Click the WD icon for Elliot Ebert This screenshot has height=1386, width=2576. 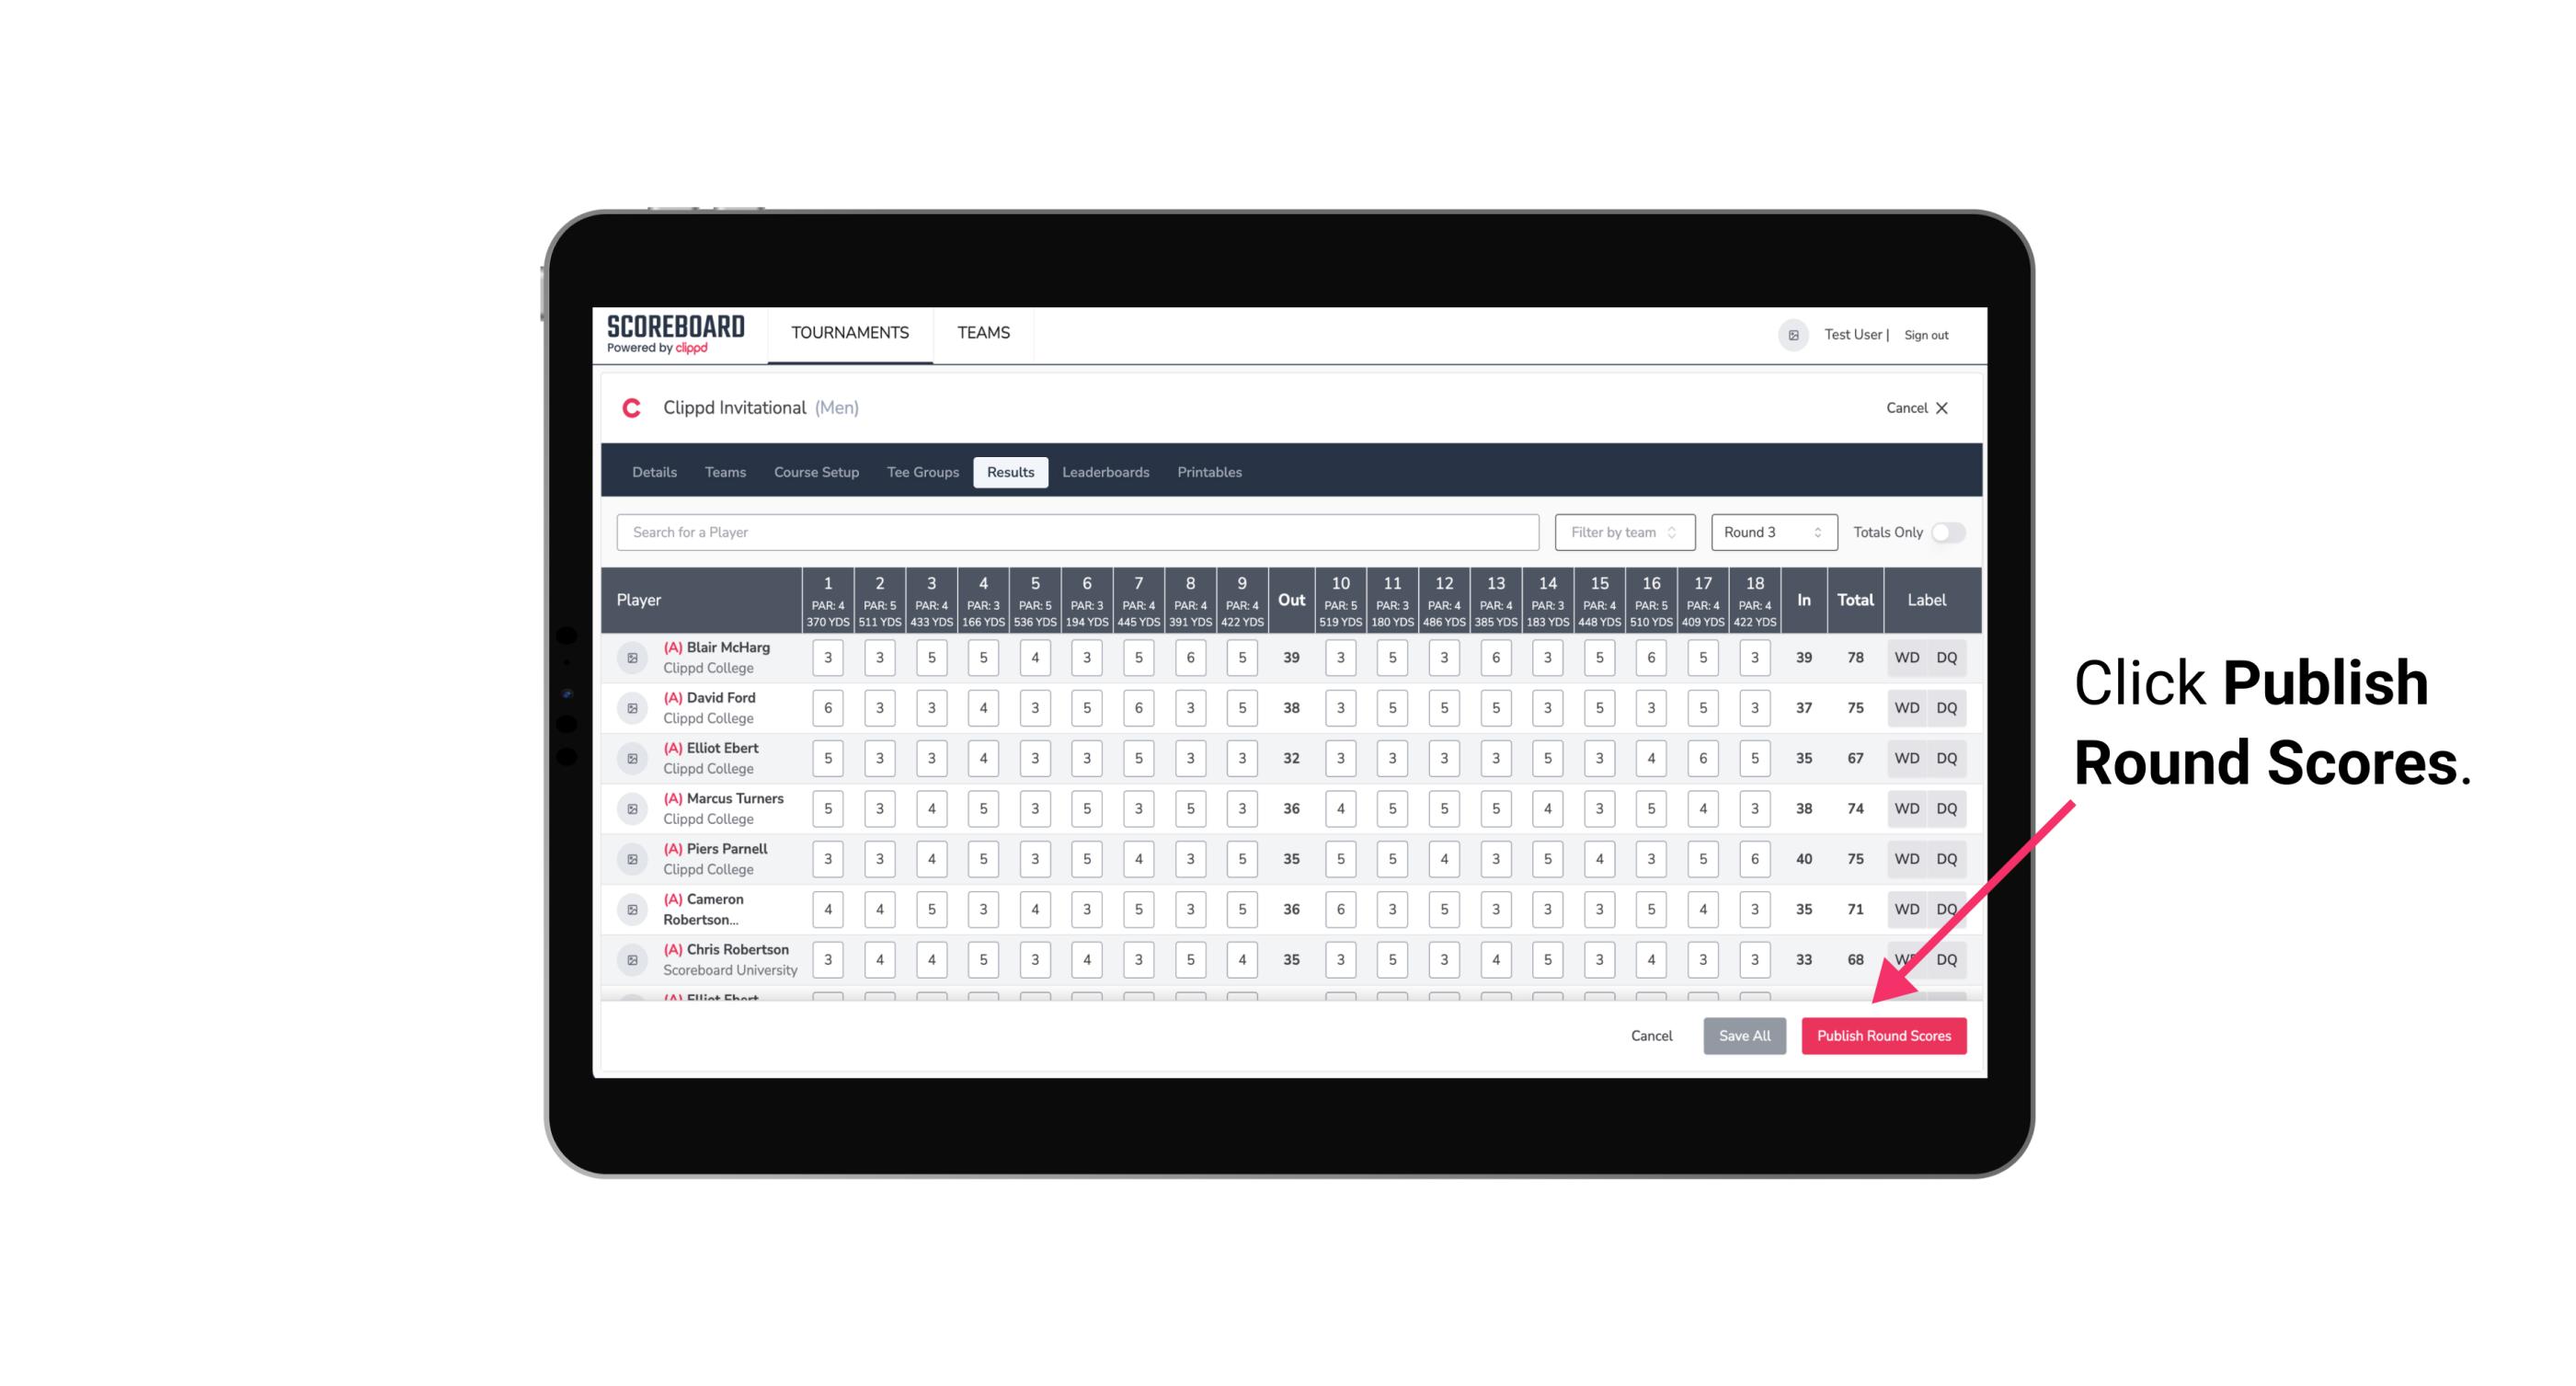click(x=1907, y=758)
